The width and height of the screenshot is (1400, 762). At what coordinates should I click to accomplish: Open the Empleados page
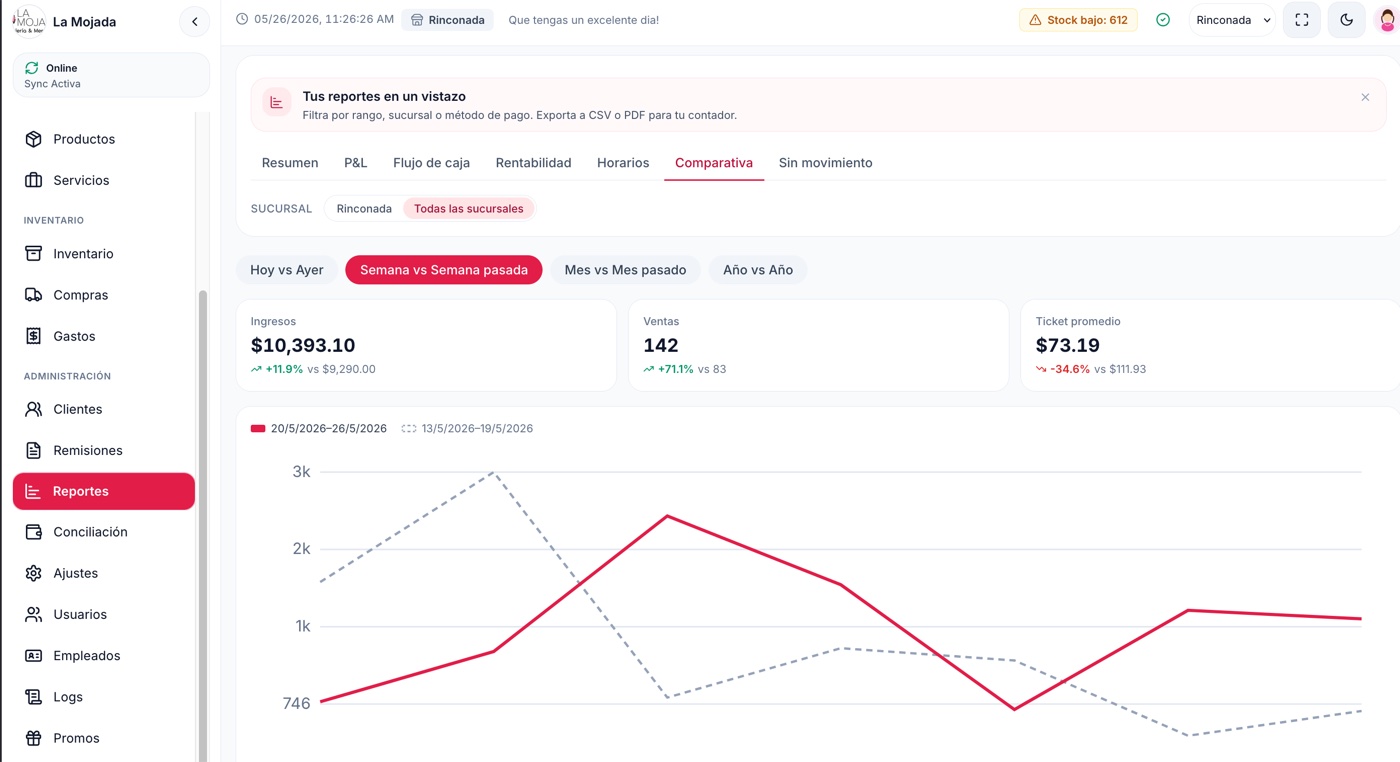104,656
